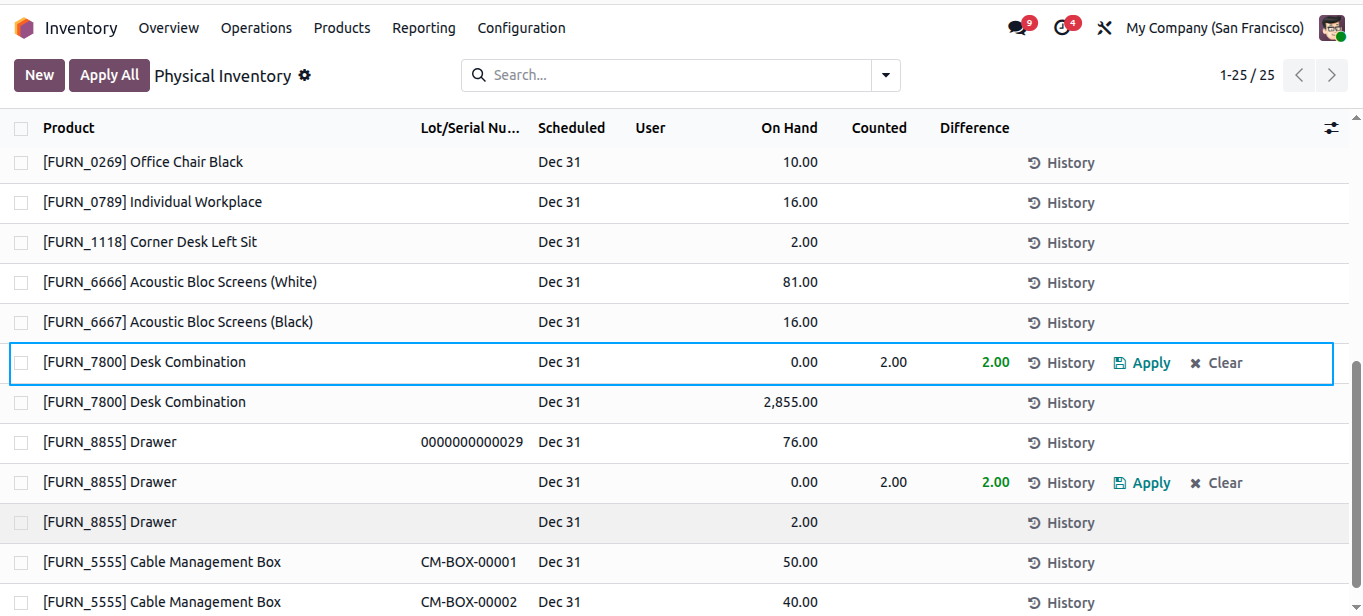Viewport: 1363px width, 616px height.
Task: Click the On Hand value 81.00
Action: coord(800,282)
